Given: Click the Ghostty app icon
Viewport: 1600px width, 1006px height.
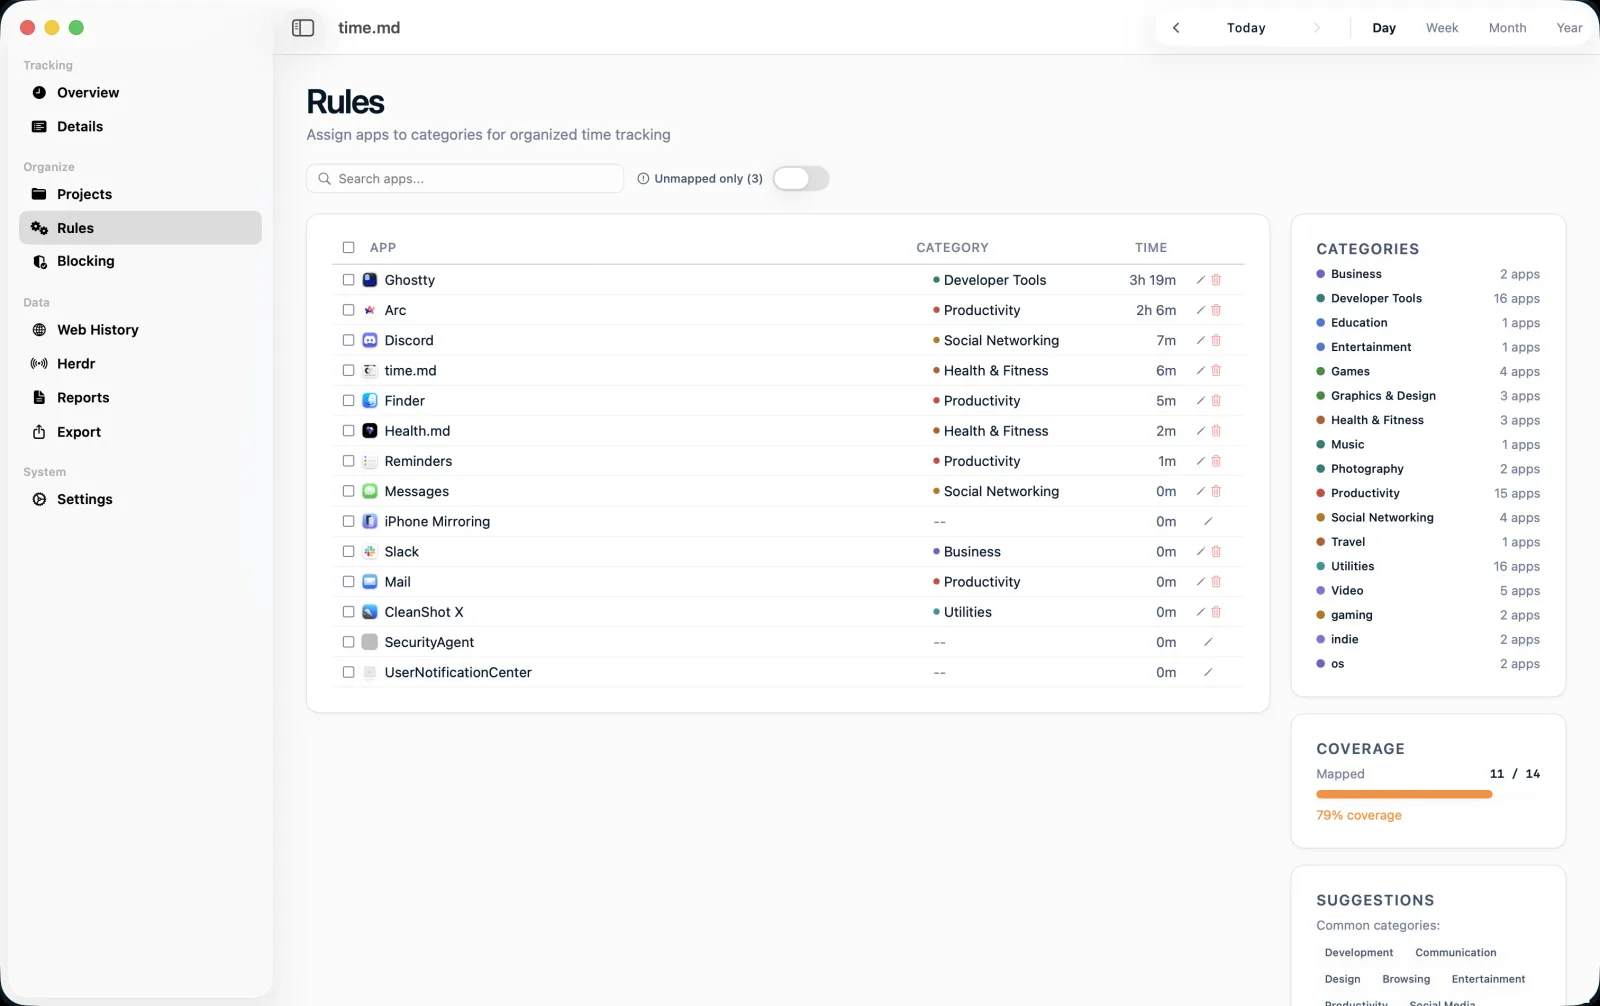Looking at the screenshot, I should click(x=370, y=280).
